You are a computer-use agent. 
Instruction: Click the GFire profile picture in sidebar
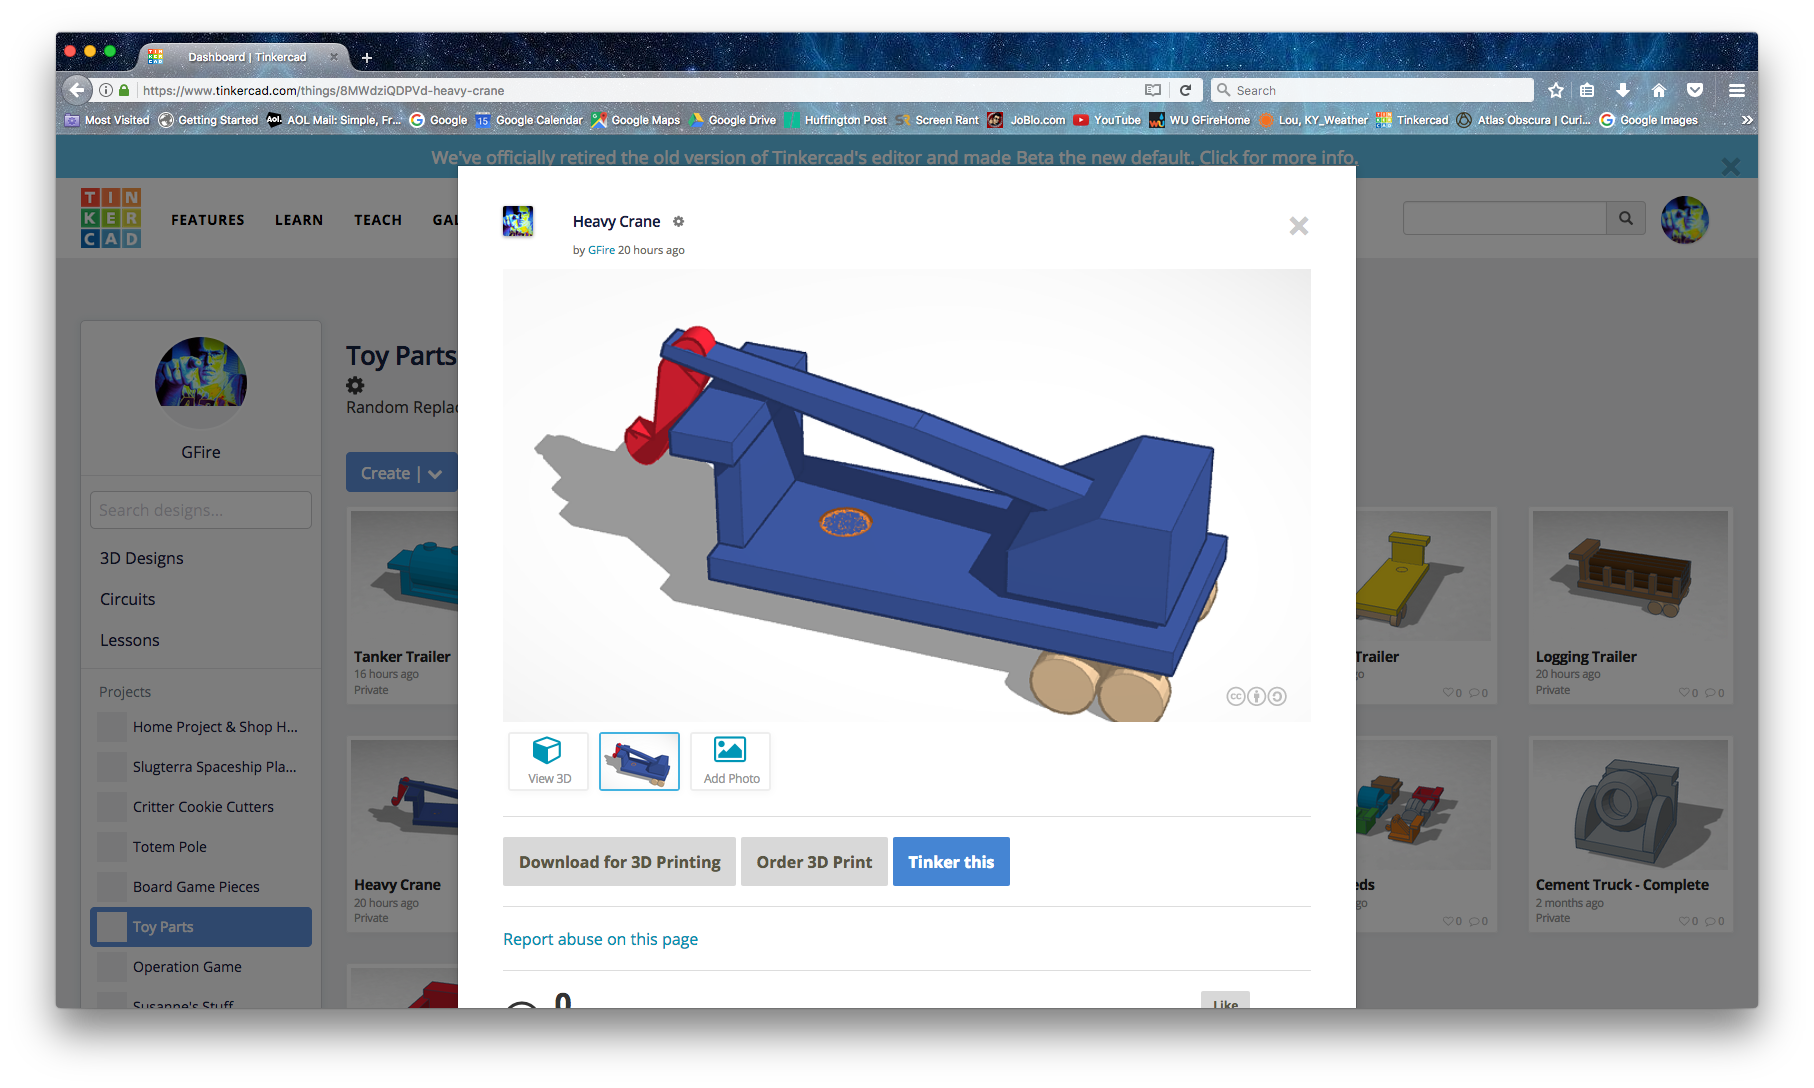pos(201,383)
